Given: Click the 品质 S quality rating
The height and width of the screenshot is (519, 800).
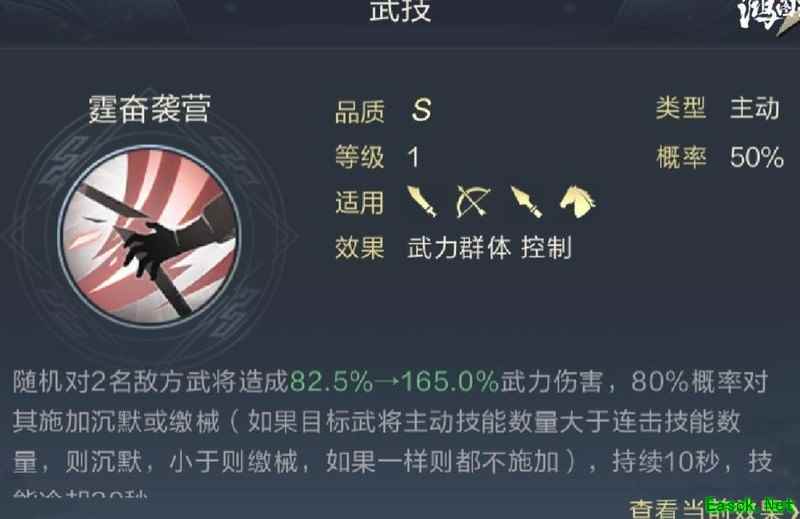Looking at the screenshot, I should click(421, 110).
